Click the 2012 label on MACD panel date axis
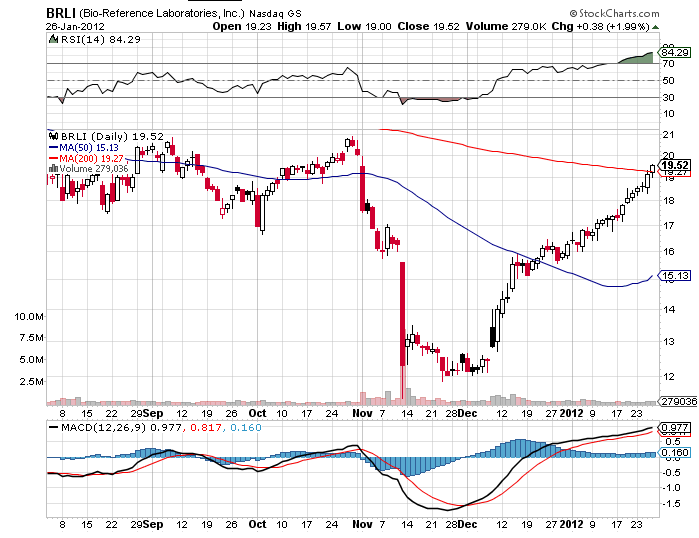The image size is (699, 538). click(572, 524)
